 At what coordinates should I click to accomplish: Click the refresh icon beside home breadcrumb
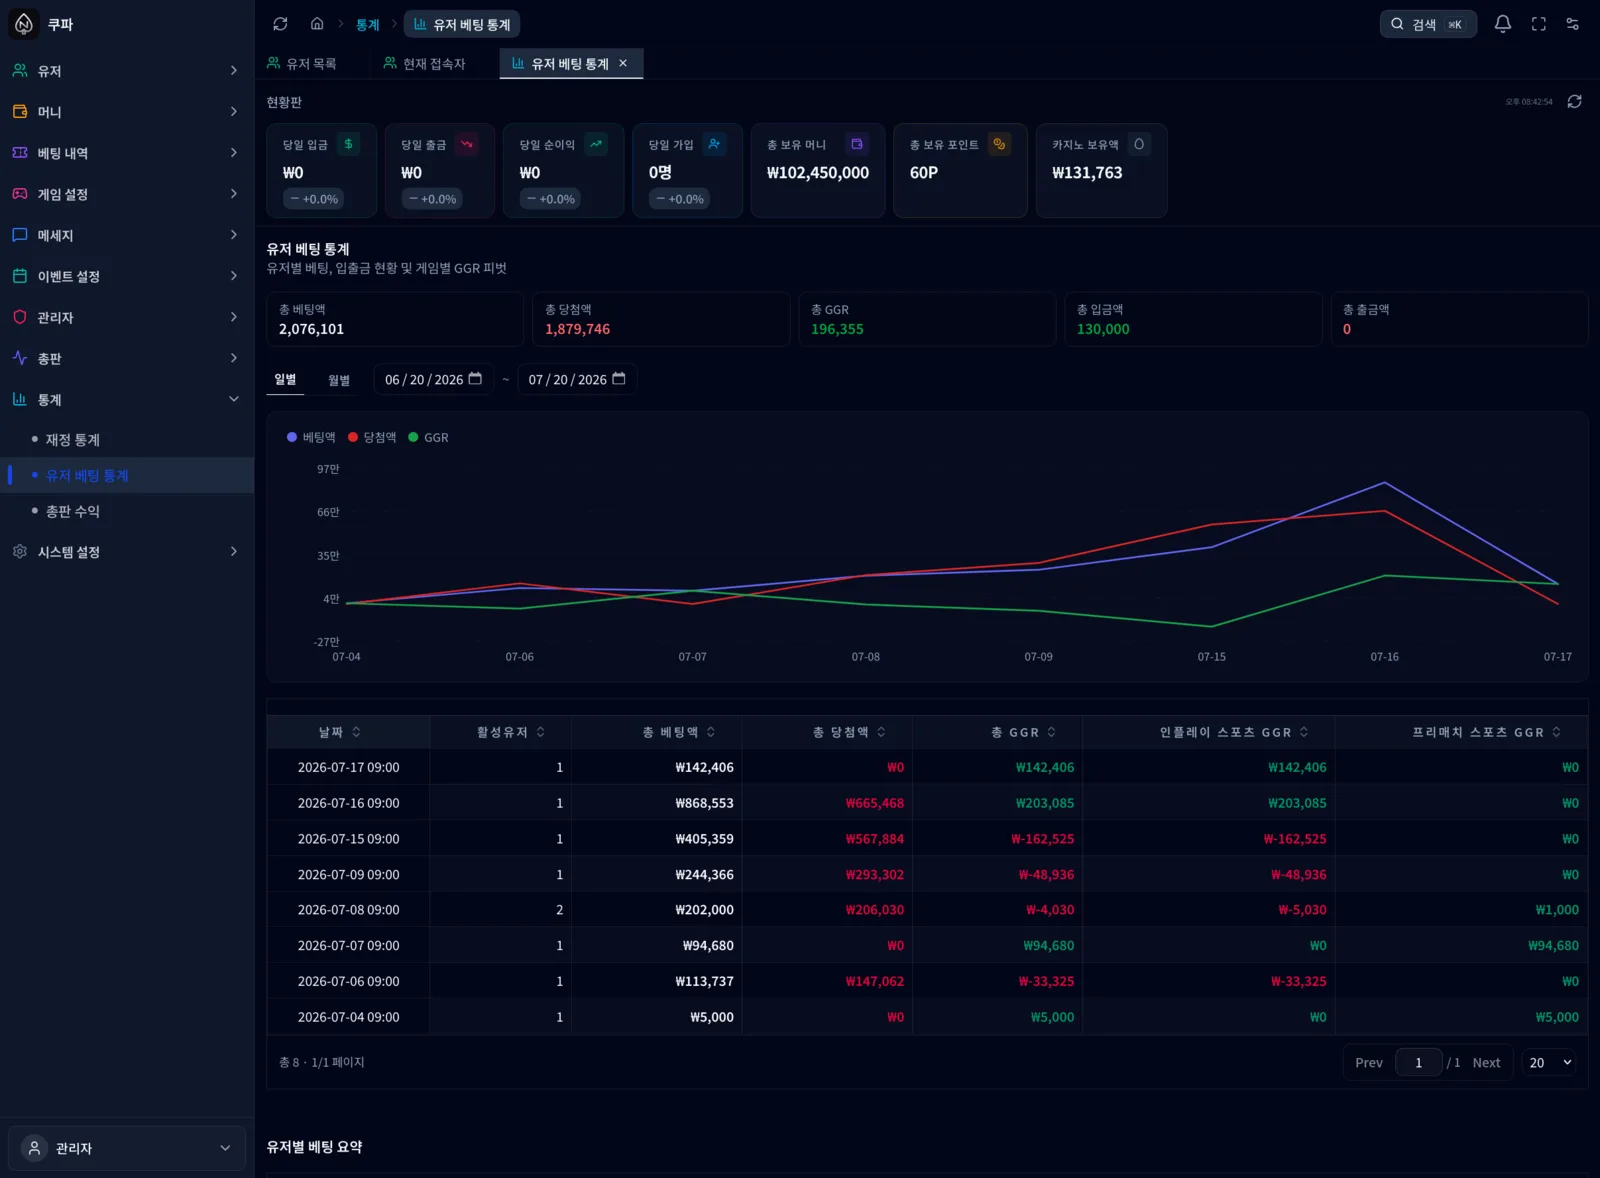(280, 24)
